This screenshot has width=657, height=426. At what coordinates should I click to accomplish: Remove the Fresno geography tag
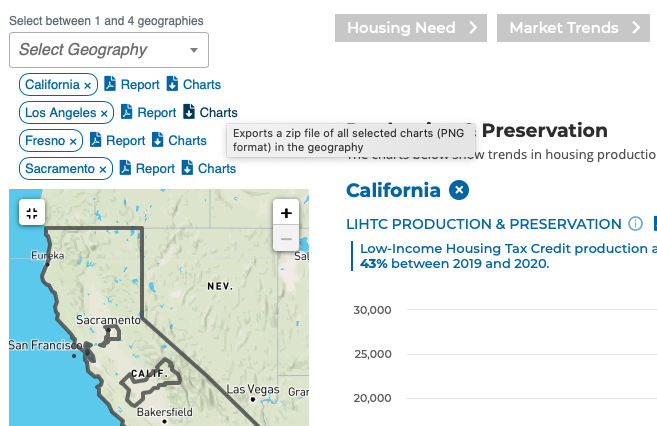point(73,142)
